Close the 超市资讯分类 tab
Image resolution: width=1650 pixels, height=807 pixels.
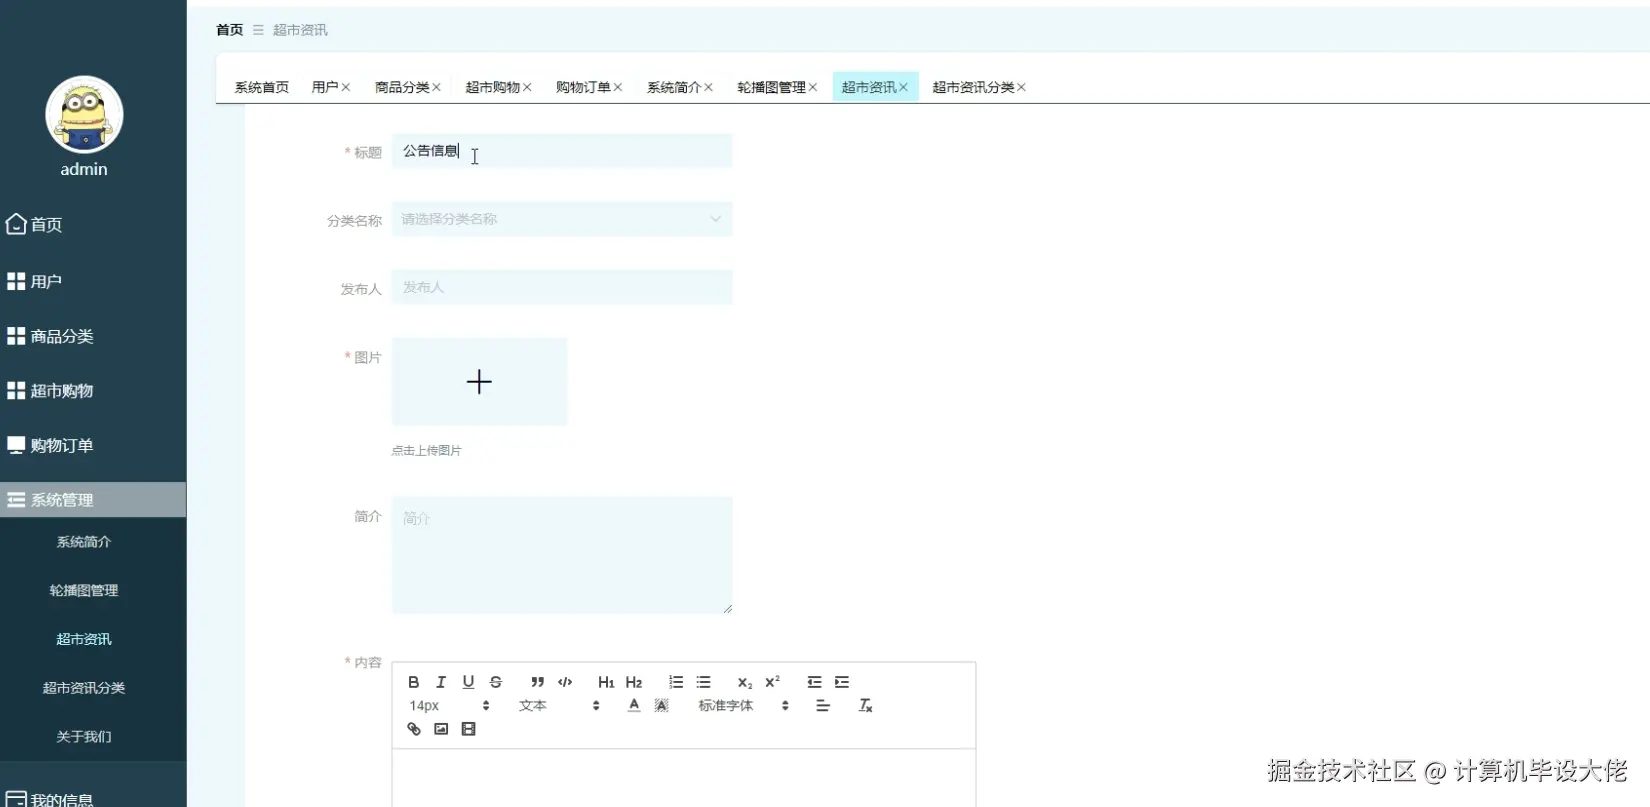coord(1021,87)
